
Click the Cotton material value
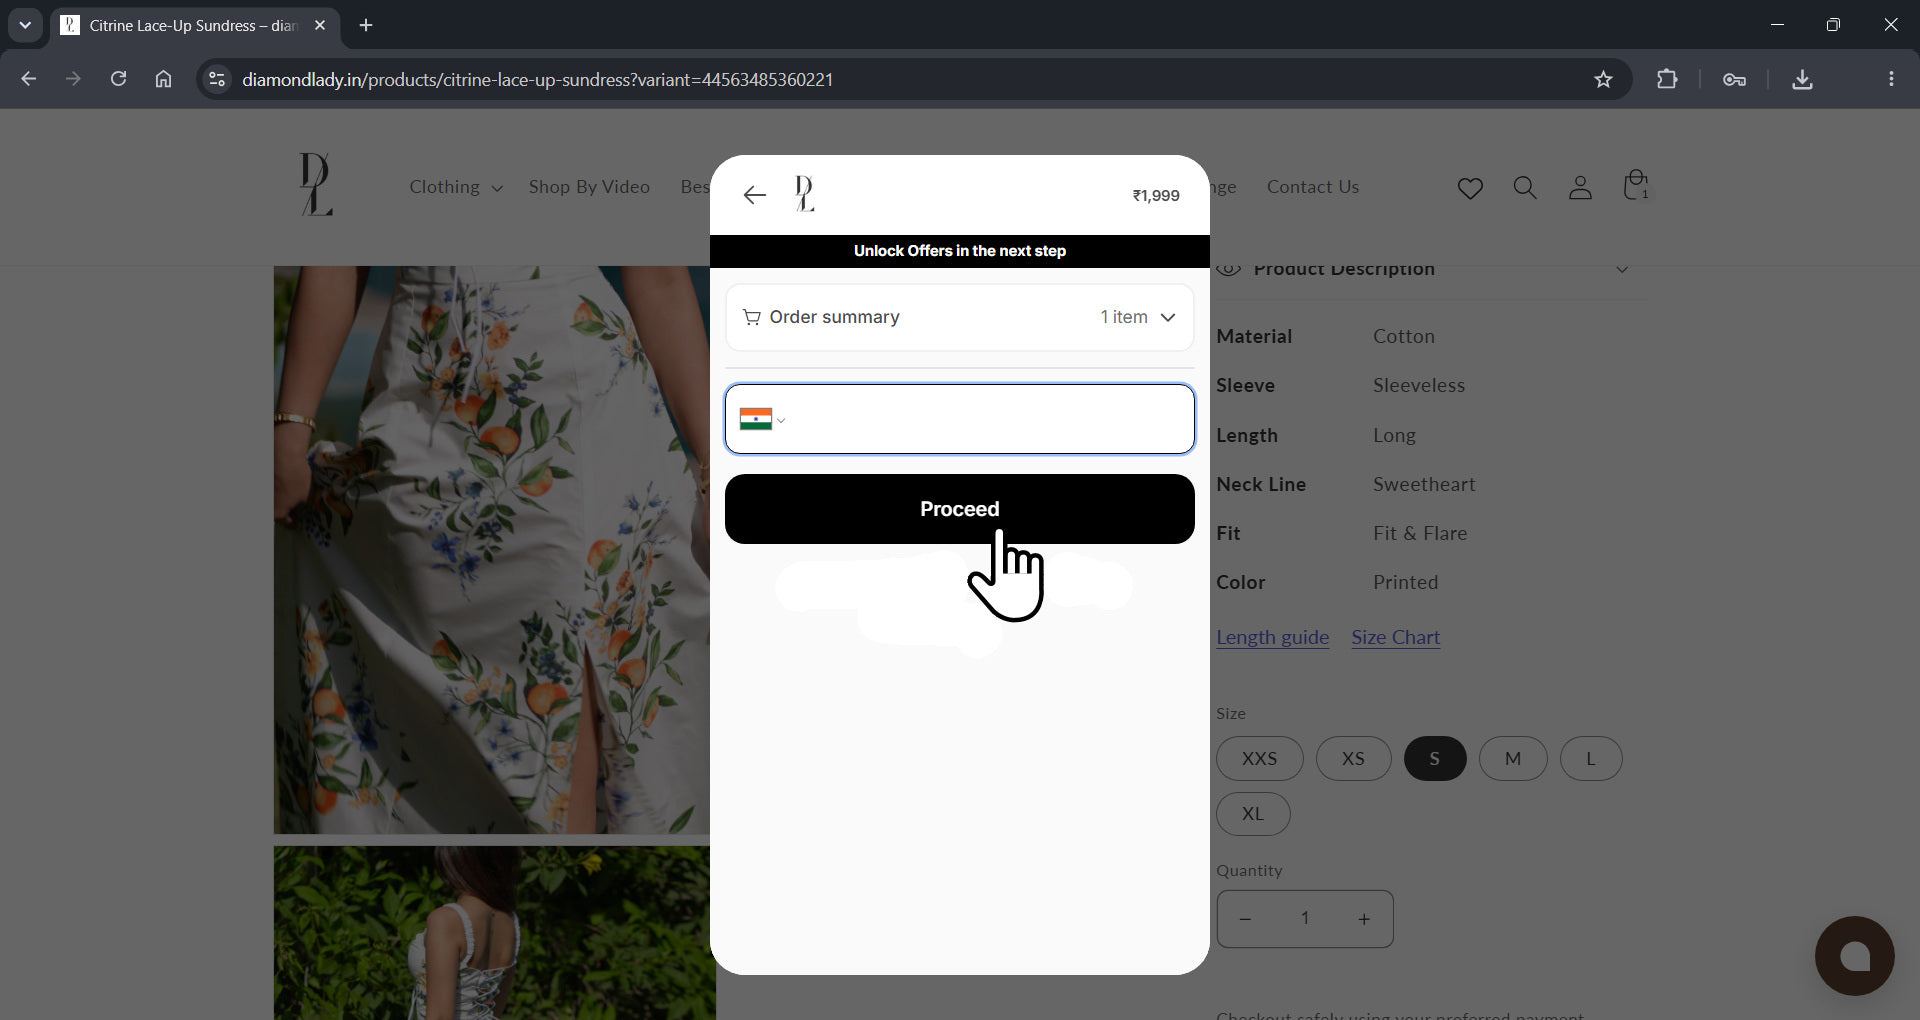[x=1403, y=336]
